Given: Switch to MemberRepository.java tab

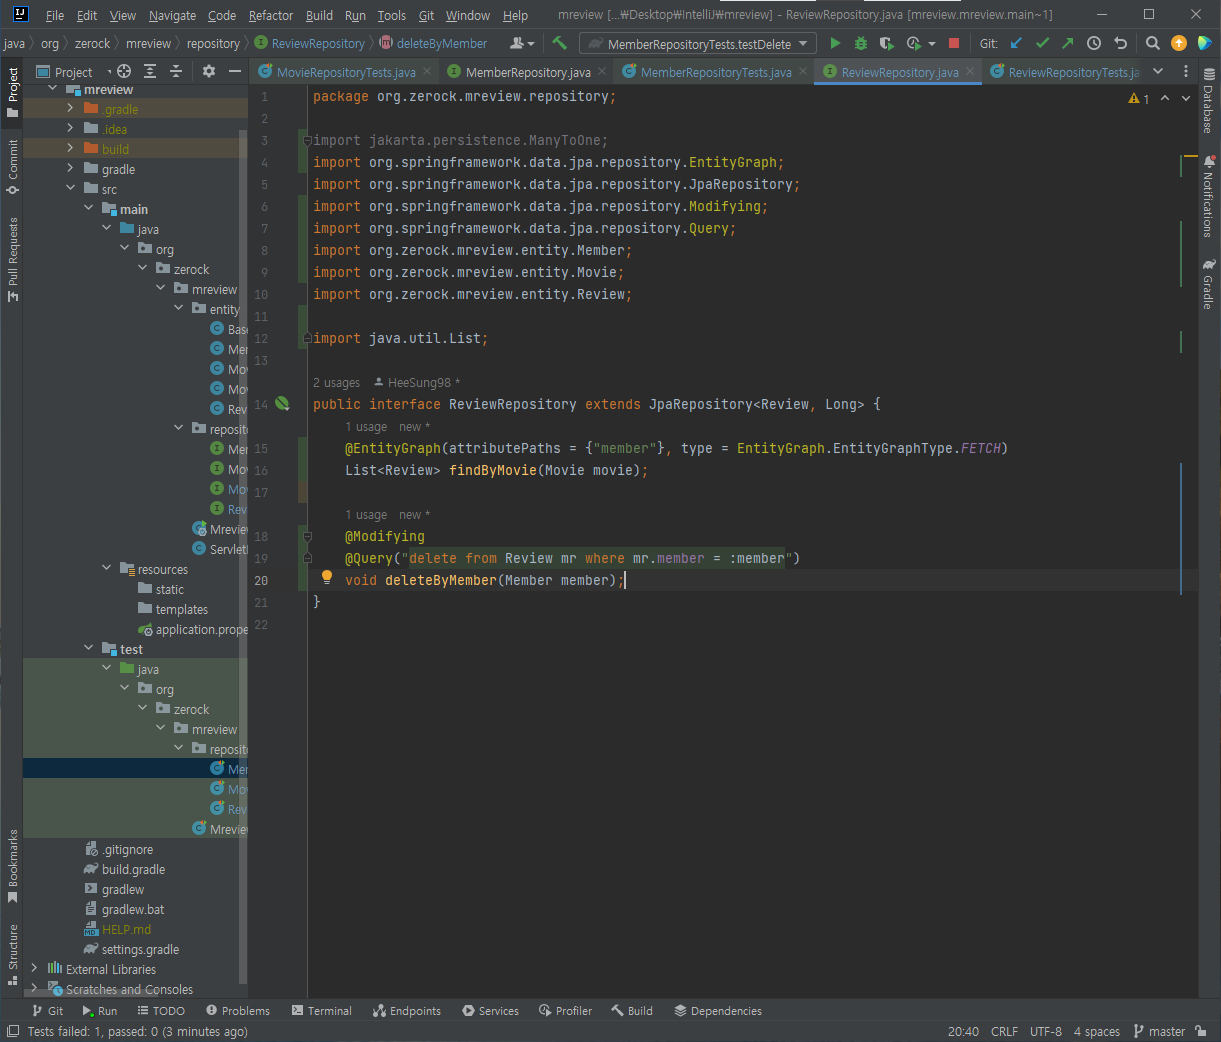Looking at the screenshot, I should [x=528, y=72].
